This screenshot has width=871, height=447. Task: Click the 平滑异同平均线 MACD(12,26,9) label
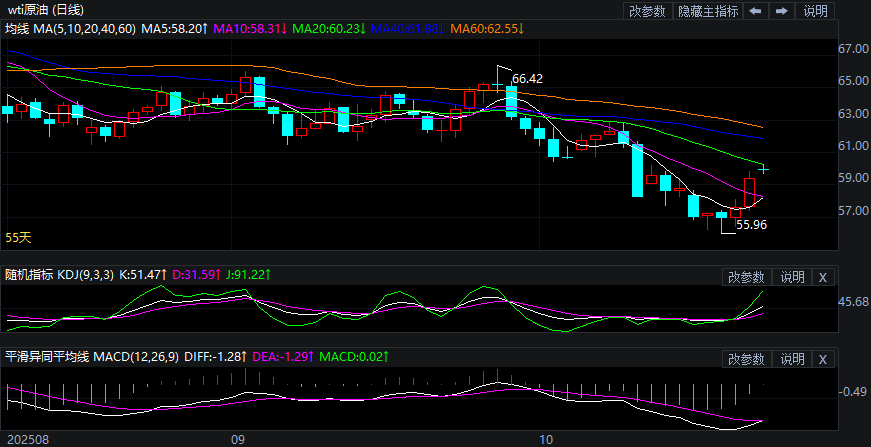(x=91, y=356)
